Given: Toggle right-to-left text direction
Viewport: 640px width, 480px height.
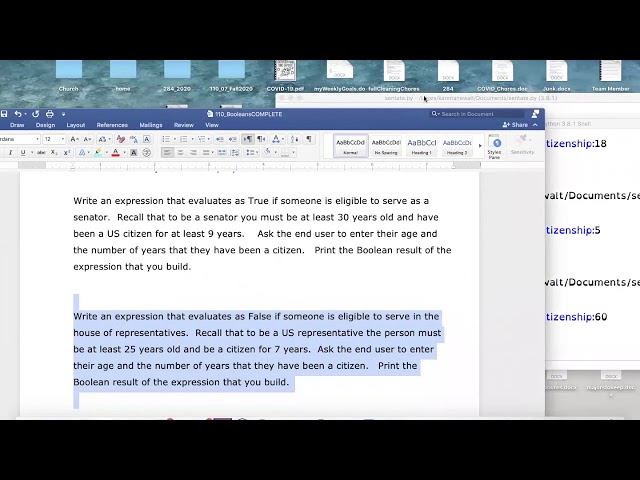Looking at the screenshot, I should coord(261,139).
